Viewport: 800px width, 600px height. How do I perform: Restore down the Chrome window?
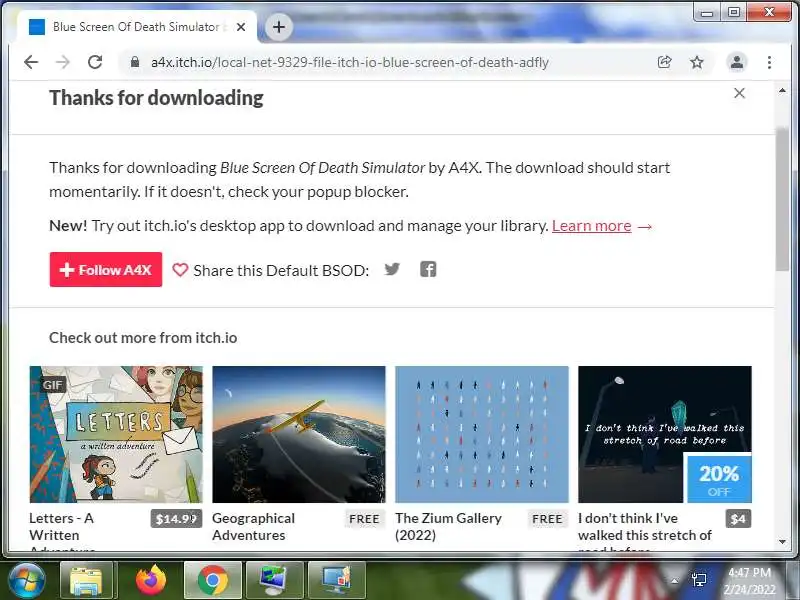(x=734, y=12)
